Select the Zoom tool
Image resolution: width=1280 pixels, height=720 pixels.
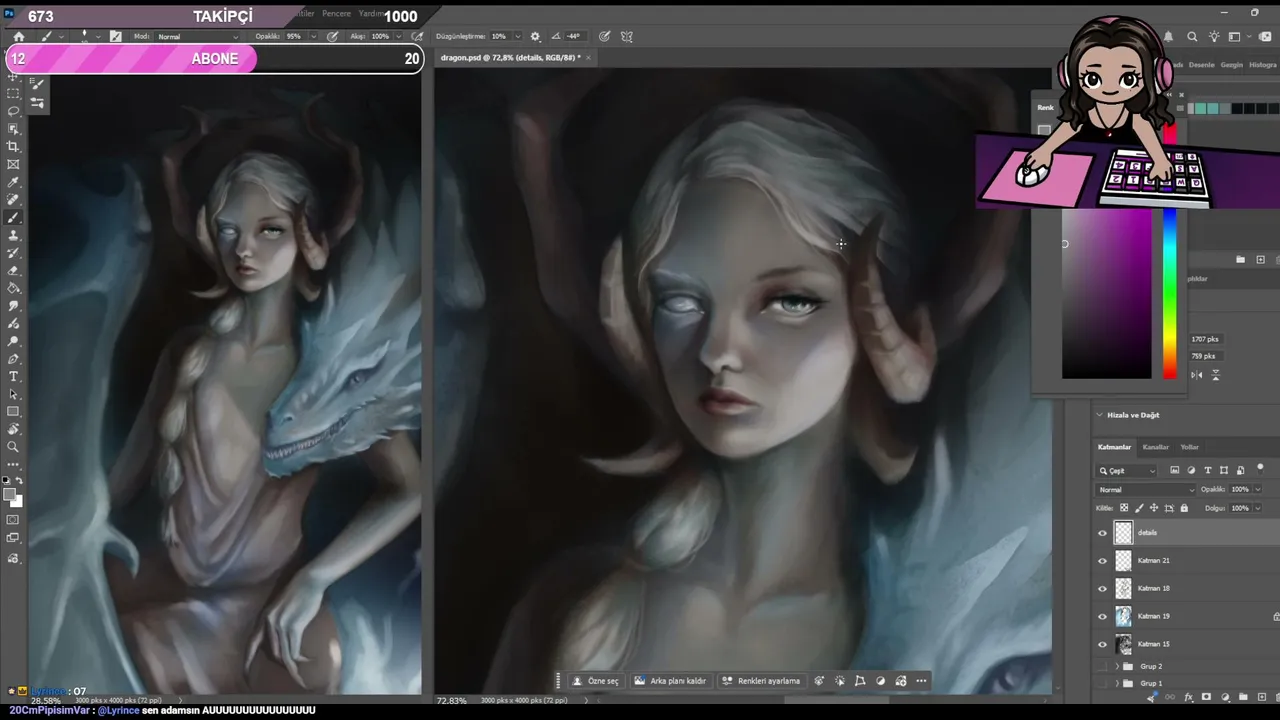coord(13,447)
